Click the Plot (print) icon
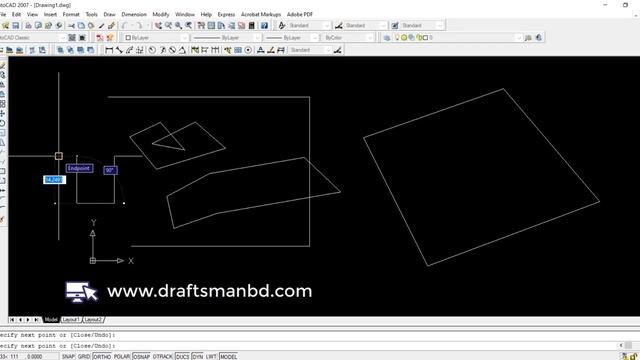 tap(28, 25)
